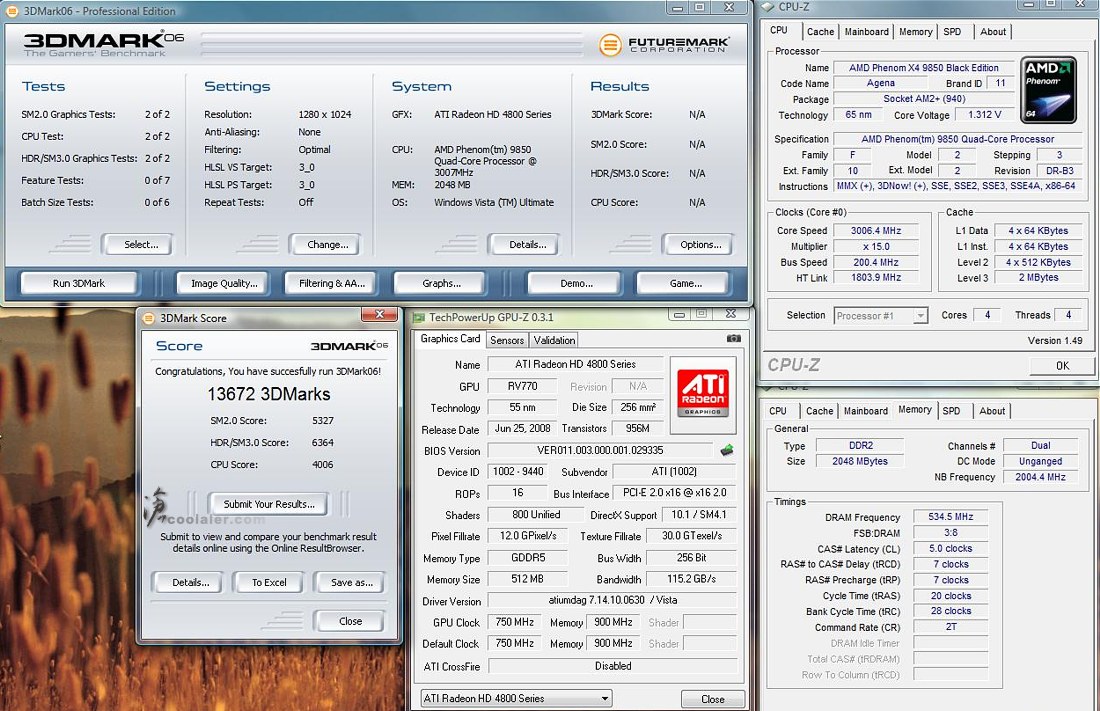Click the Driver Version field in GPU-Z
Image resolution: width=1100 pixels, height=711 pixels.
[x=612, y=600]
